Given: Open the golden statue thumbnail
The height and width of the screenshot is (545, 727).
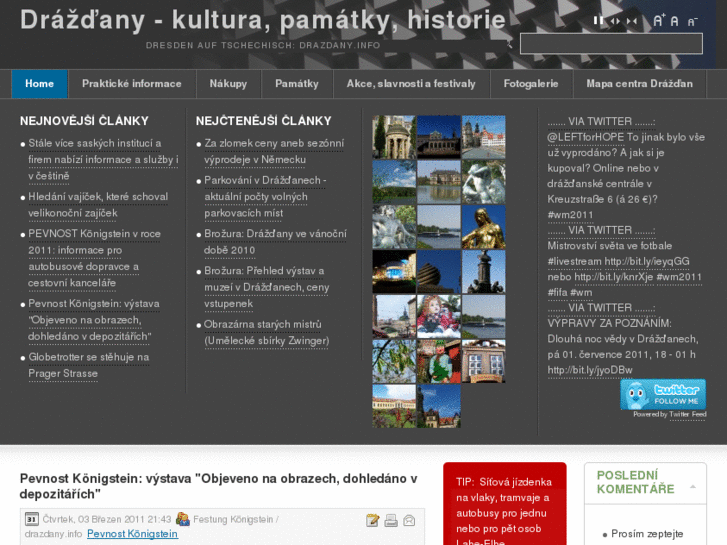Looking at the screenshot, I should [484, 227].
